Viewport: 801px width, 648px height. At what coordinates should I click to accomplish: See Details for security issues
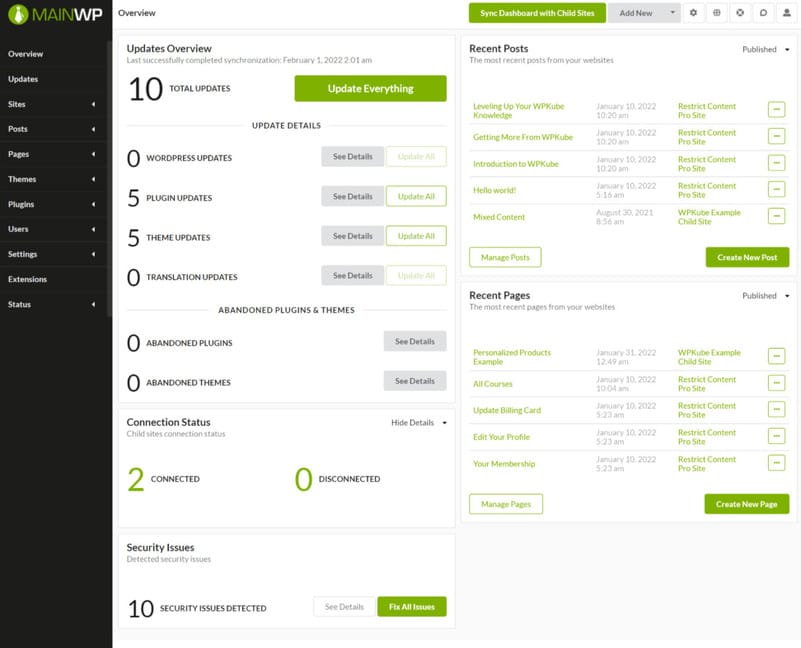[344, 607]
